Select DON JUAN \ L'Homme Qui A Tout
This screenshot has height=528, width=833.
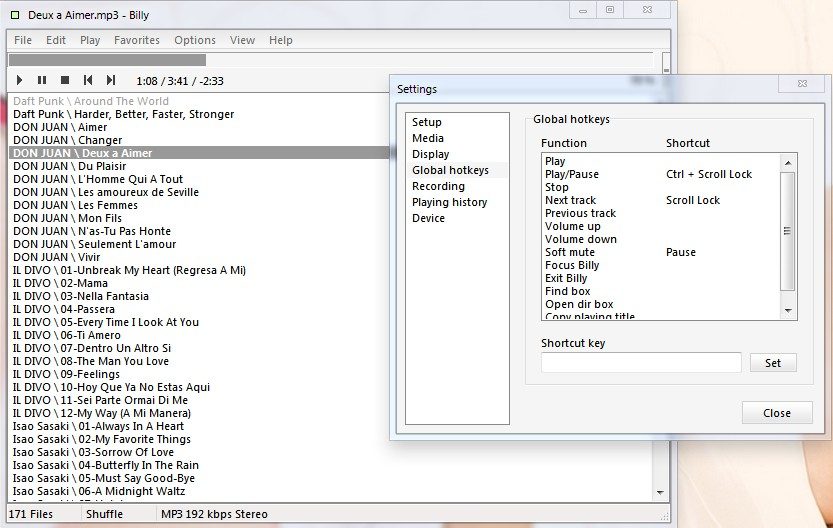pos(98,179)
